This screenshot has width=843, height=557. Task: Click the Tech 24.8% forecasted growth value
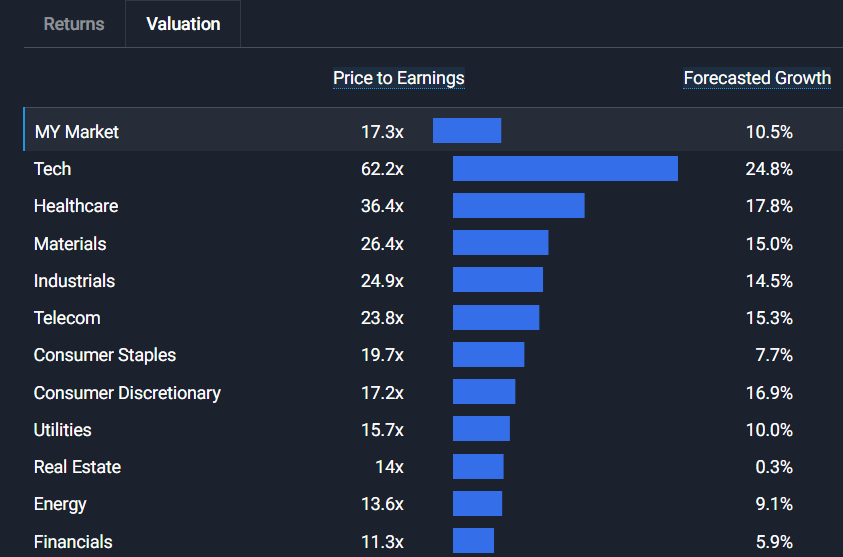point(768,169)
